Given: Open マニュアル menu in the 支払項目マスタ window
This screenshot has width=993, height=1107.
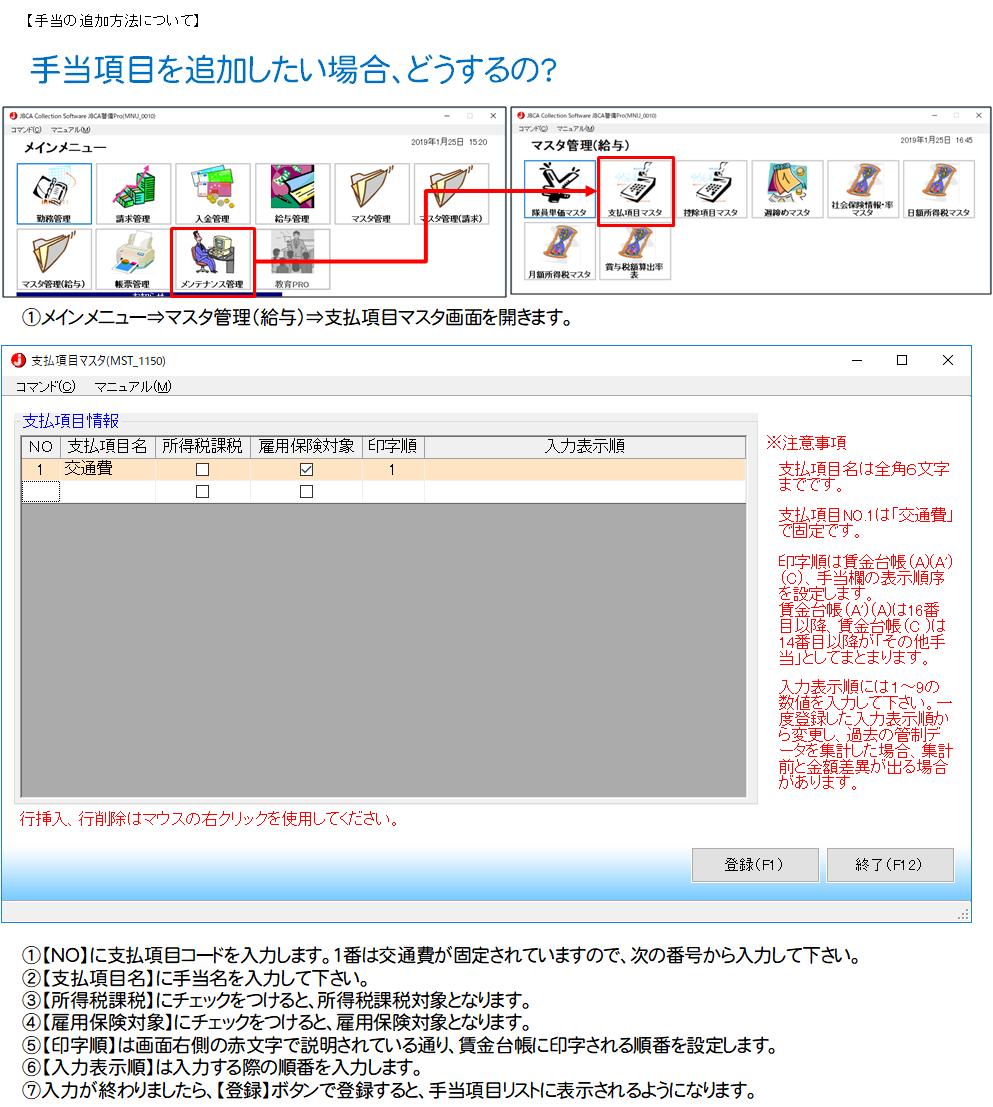Looking at the screenshot, I should (132, 386).
